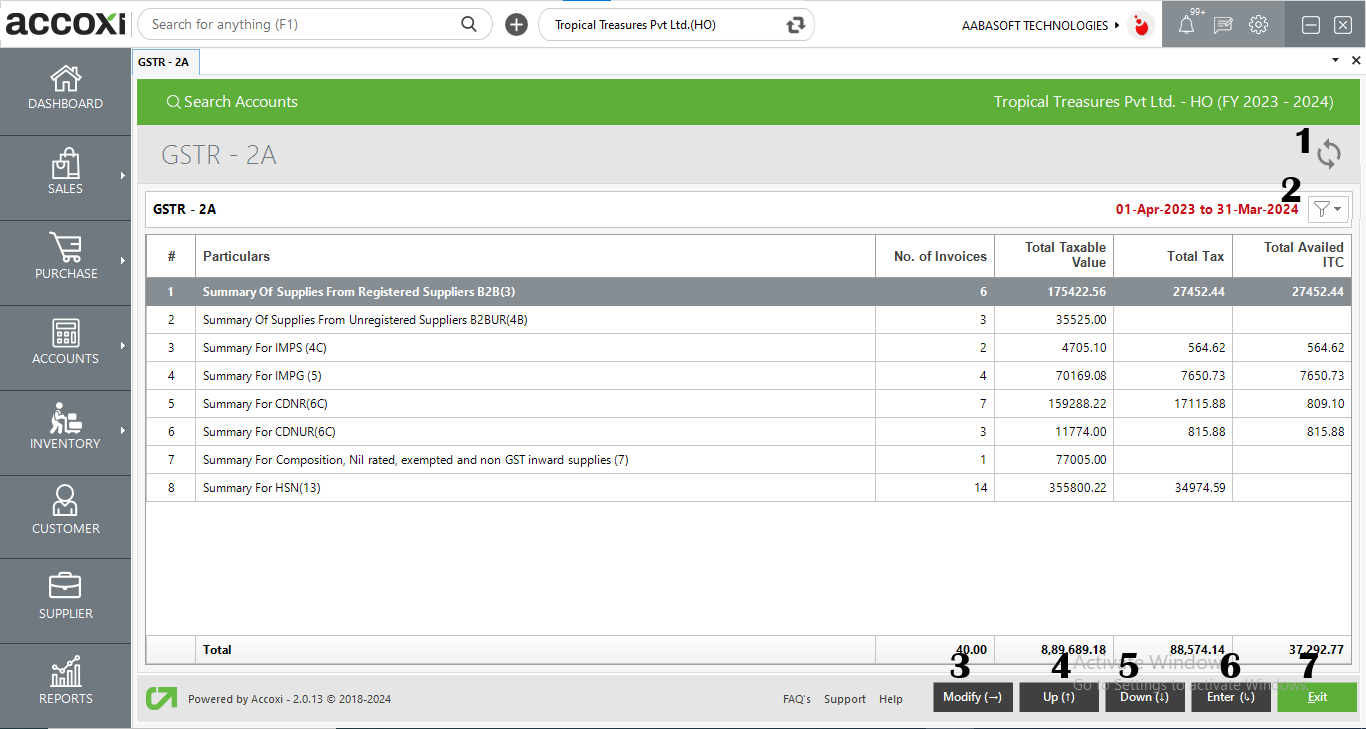Expand the Inventory sidebar menu

[x=65, y=428]
